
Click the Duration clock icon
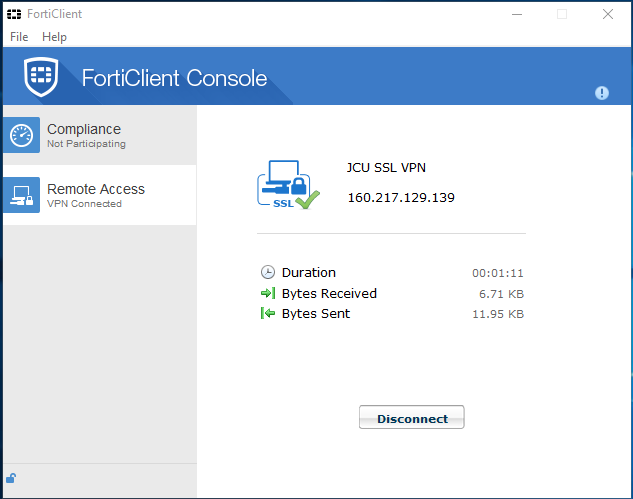[268, 272]
